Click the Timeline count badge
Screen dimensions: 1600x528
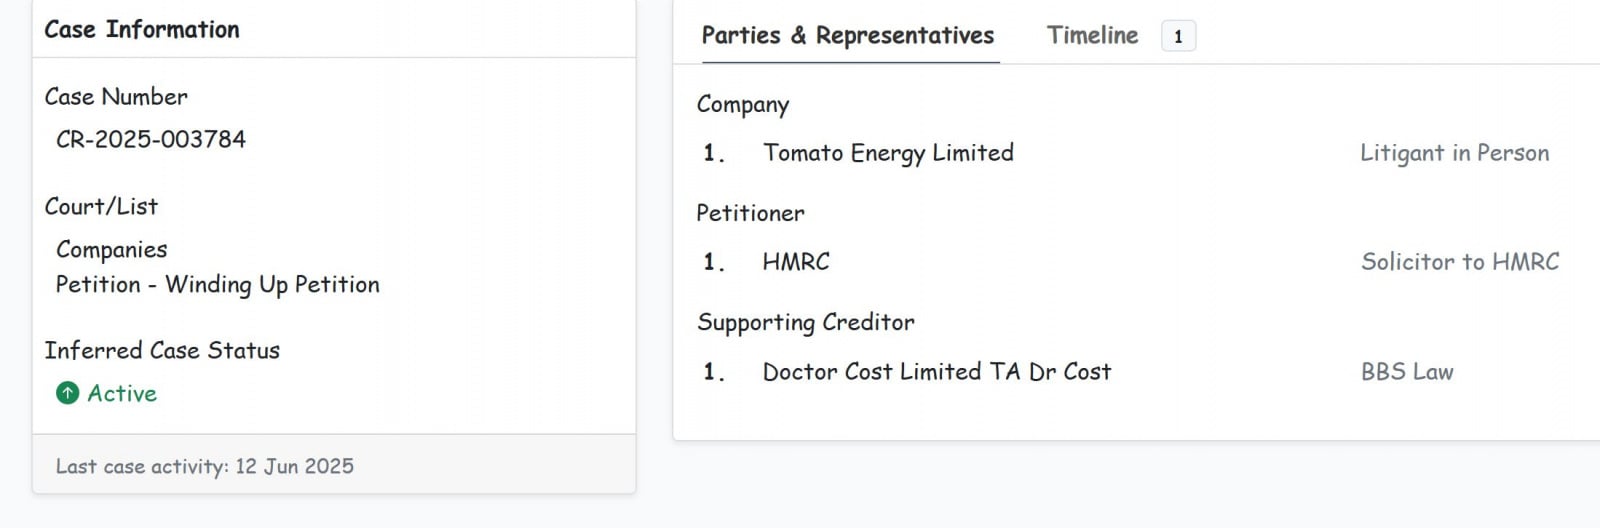tap(1178, 36)
